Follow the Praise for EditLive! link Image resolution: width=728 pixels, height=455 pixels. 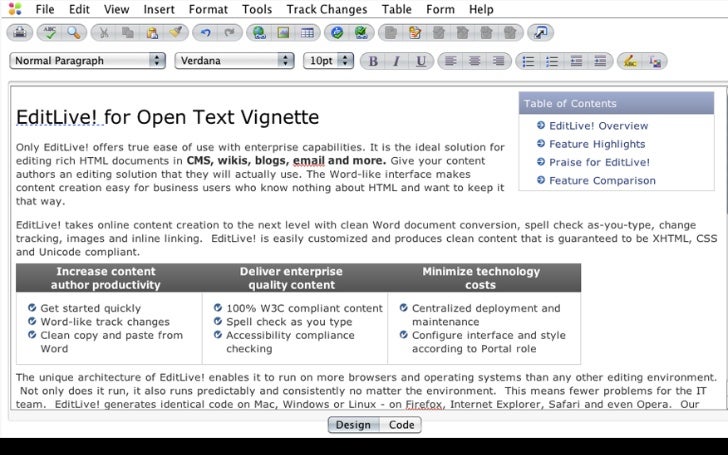tap(599, 162)
